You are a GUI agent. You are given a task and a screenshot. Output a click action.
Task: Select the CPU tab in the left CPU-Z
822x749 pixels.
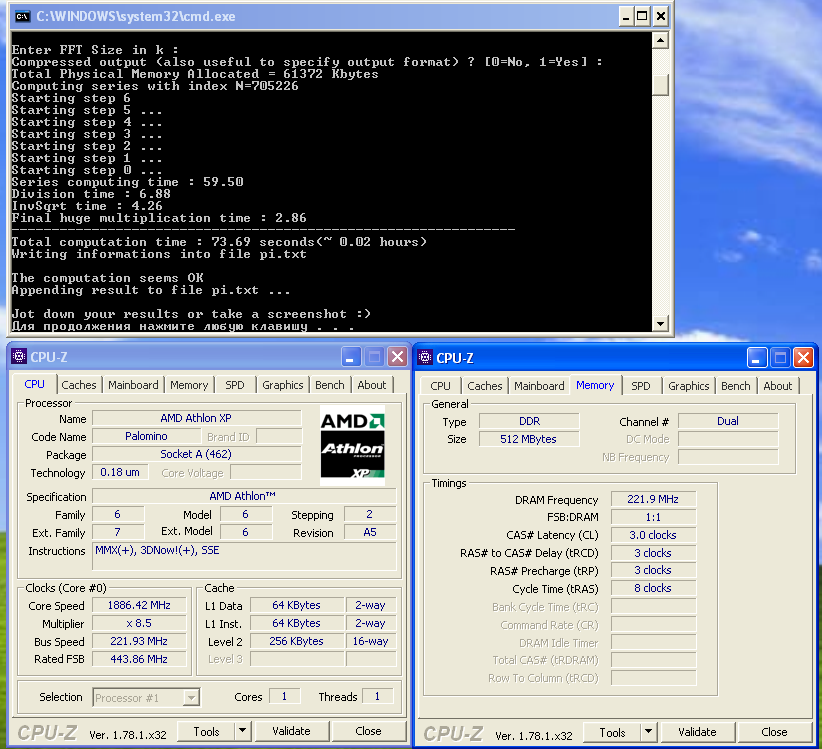click(35, 384)
